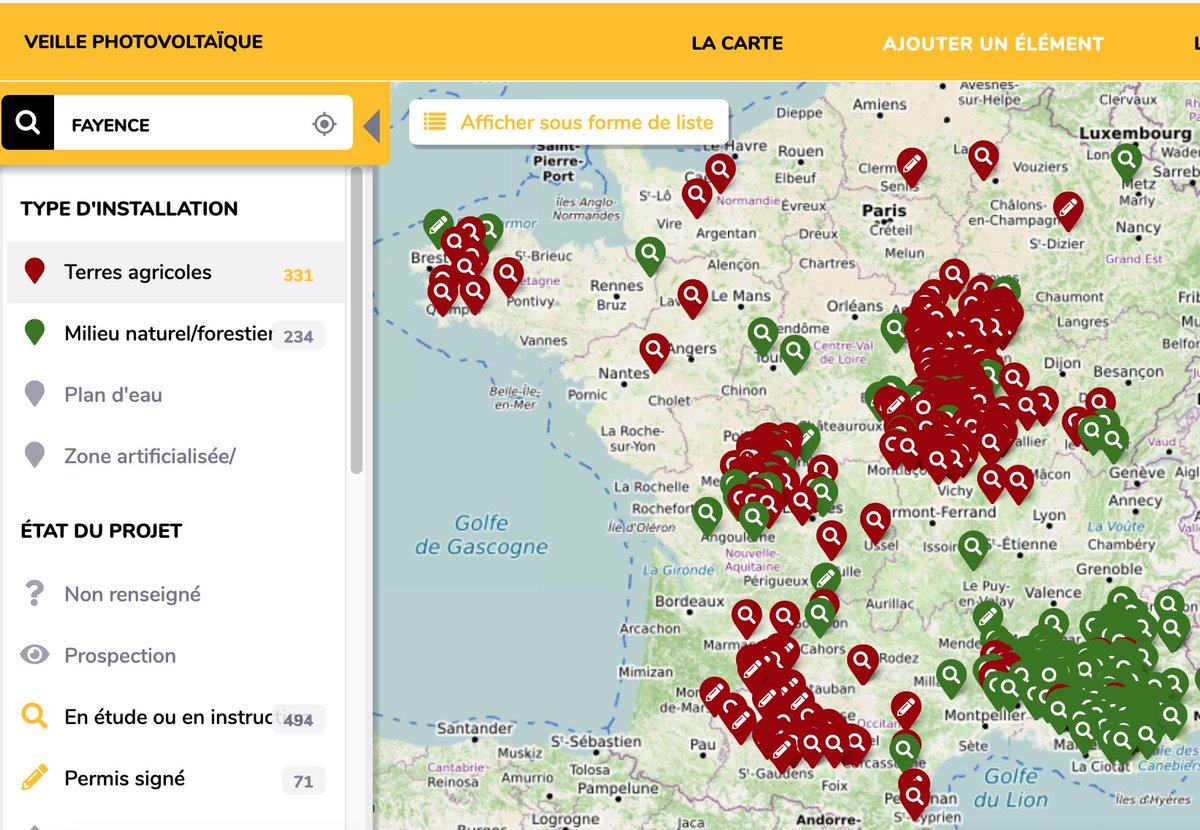Toggle the Zone artificialisée filter
The width and height of the screenshot is (1200, 830).
[x=176, y=456]
